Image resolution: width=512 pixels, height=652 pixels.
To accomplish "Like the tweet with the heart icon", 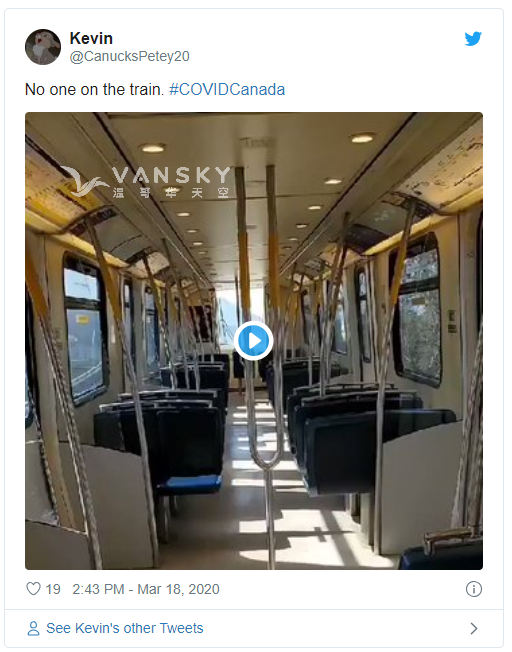I will (33, 589).
